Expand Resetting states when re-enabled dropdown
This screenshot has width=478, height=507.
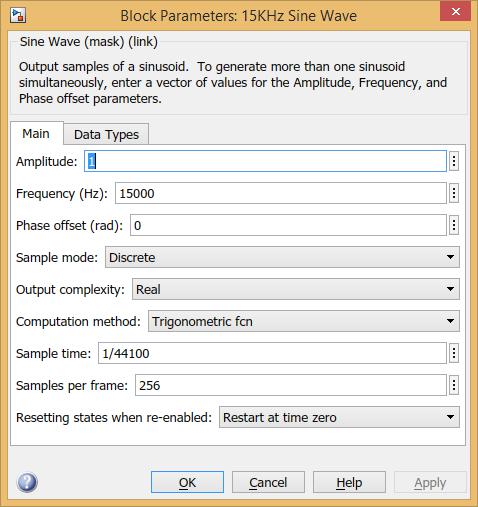tap(339, 417)
